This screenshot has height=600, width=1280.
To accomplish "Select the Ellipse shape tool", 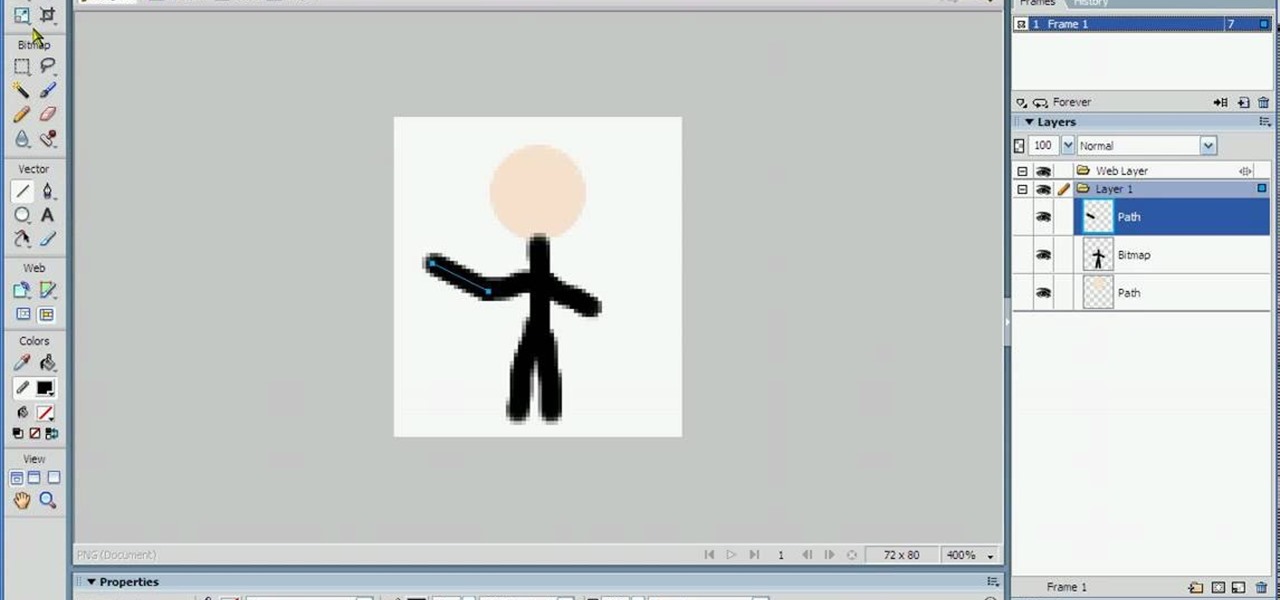I will pyautogui.click(x=22, y=215).
